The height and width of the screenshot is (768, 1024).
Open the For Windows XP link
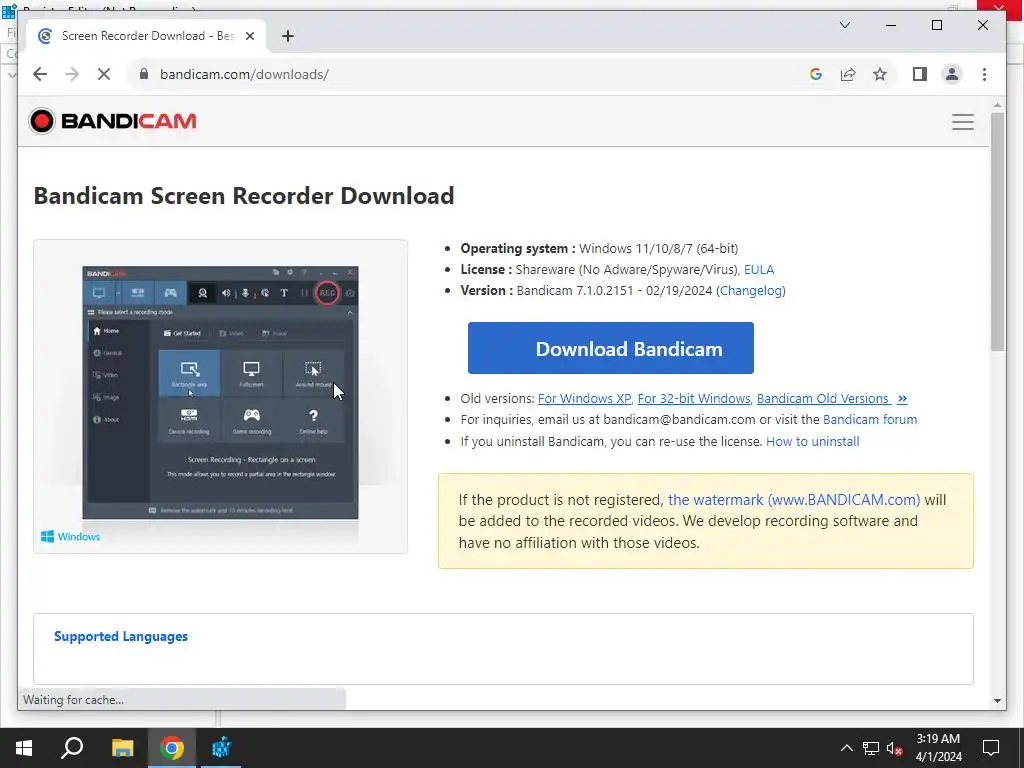click(584, 398)
